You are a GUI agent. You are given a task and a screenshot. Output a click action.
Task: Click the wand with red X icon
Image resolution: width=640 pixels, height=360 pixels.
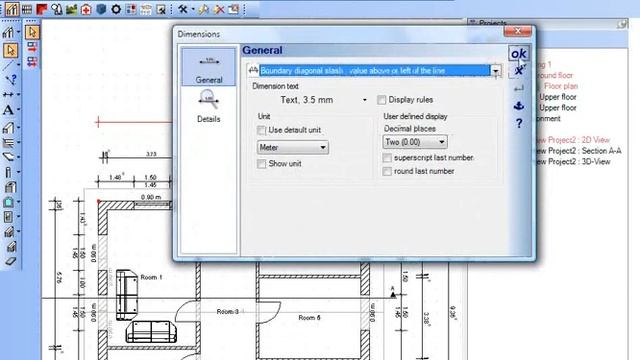pos(219,9)
